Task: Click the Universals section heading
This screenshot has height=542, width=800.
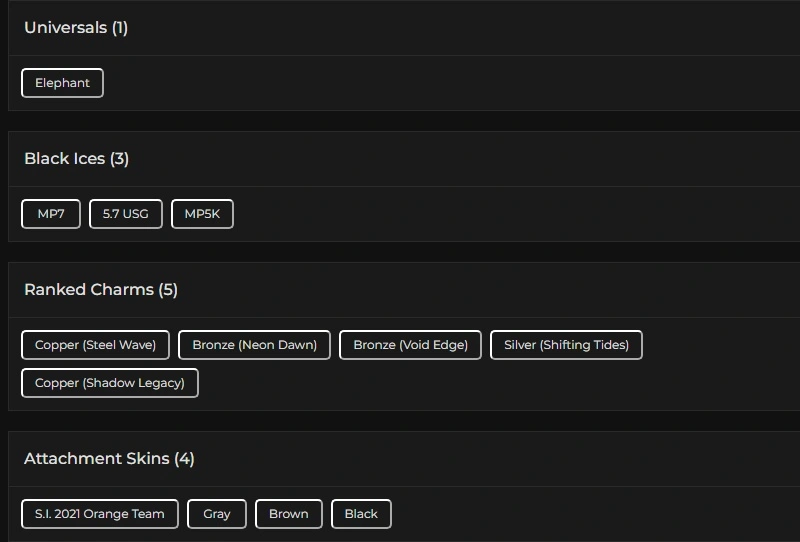Action: point(65,28)
